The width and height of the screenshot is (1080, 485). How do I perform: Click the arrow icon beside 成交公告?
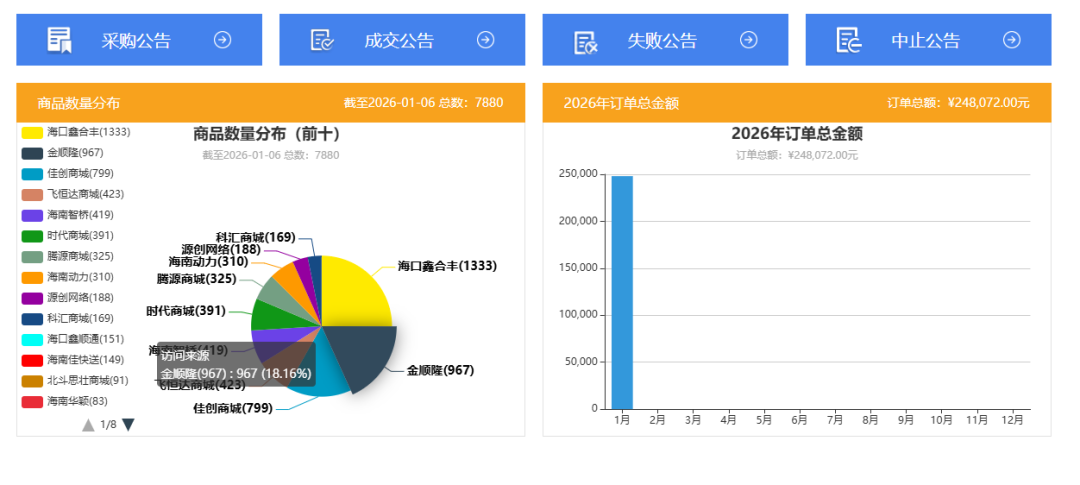pos(486,40)
